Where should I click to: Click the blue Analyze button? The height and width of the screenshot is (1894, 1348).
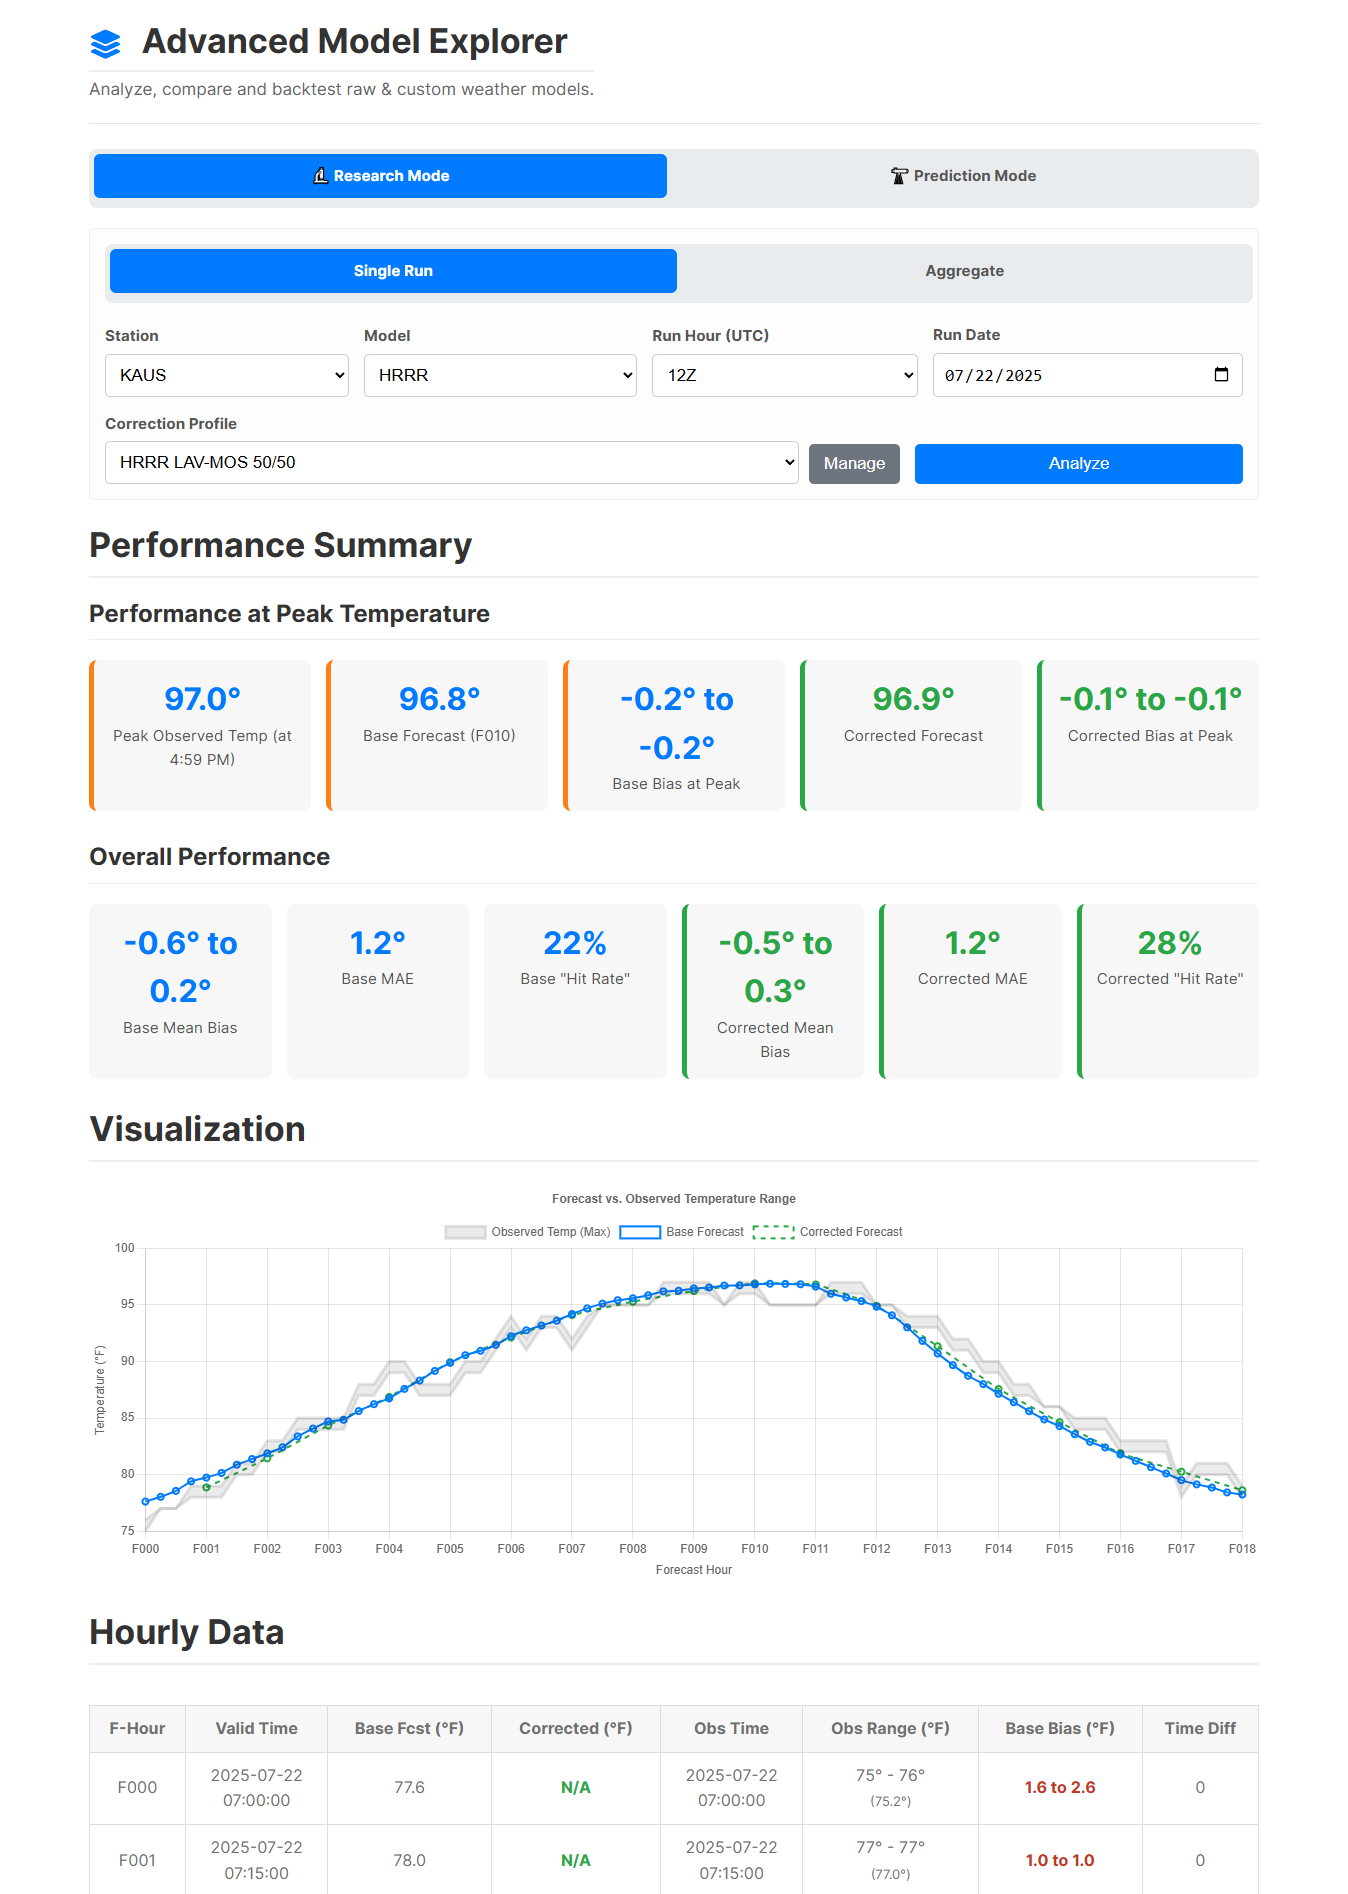click(x=1078, y=464)
